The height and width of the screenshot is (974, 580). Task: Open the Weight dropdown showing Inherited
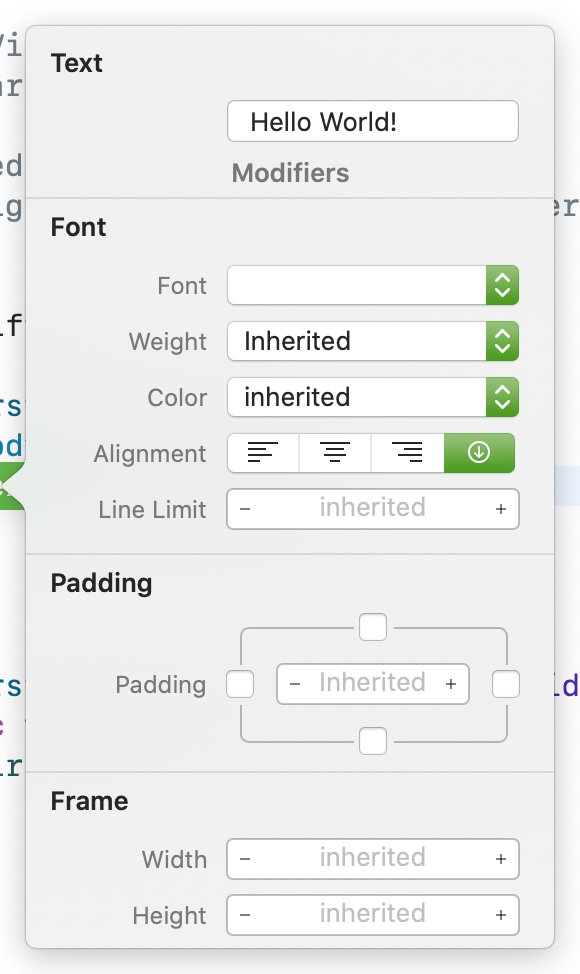[373, 341]
